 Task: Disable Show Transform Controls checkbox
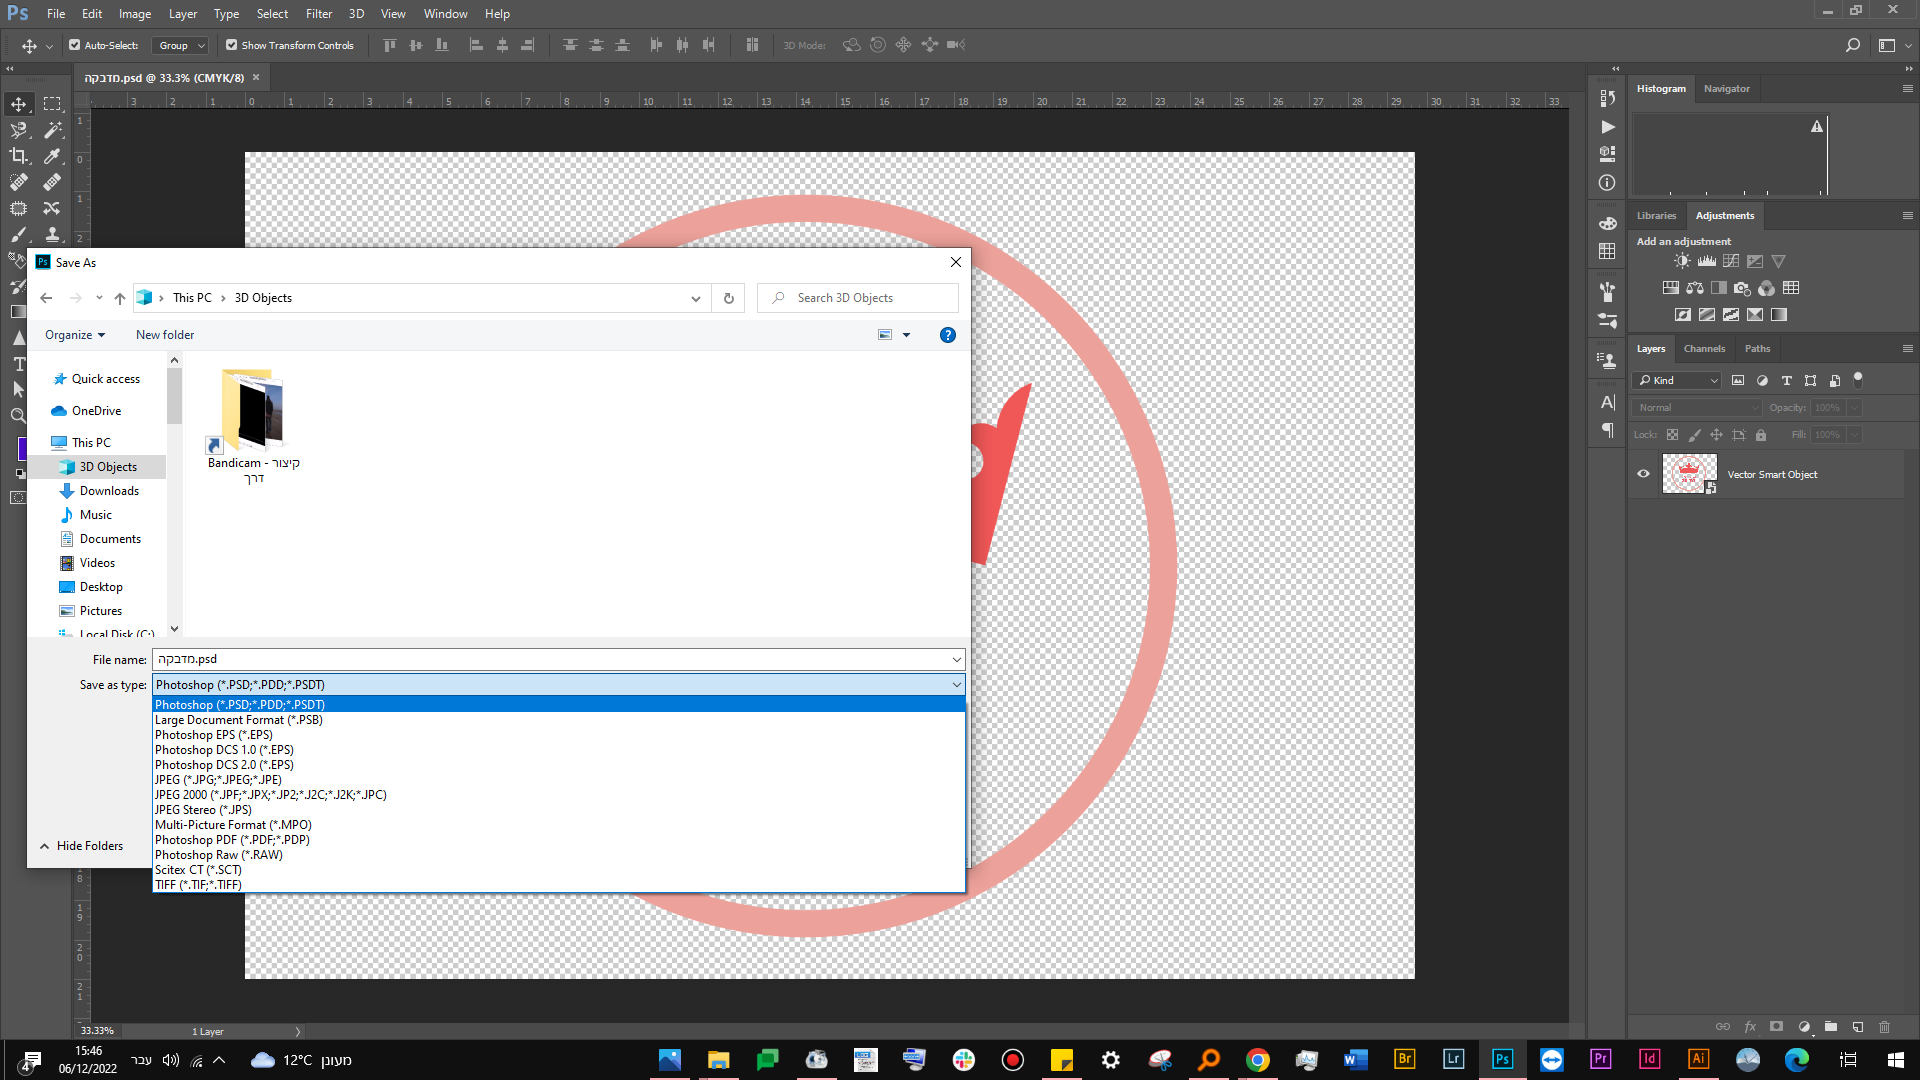231,45
